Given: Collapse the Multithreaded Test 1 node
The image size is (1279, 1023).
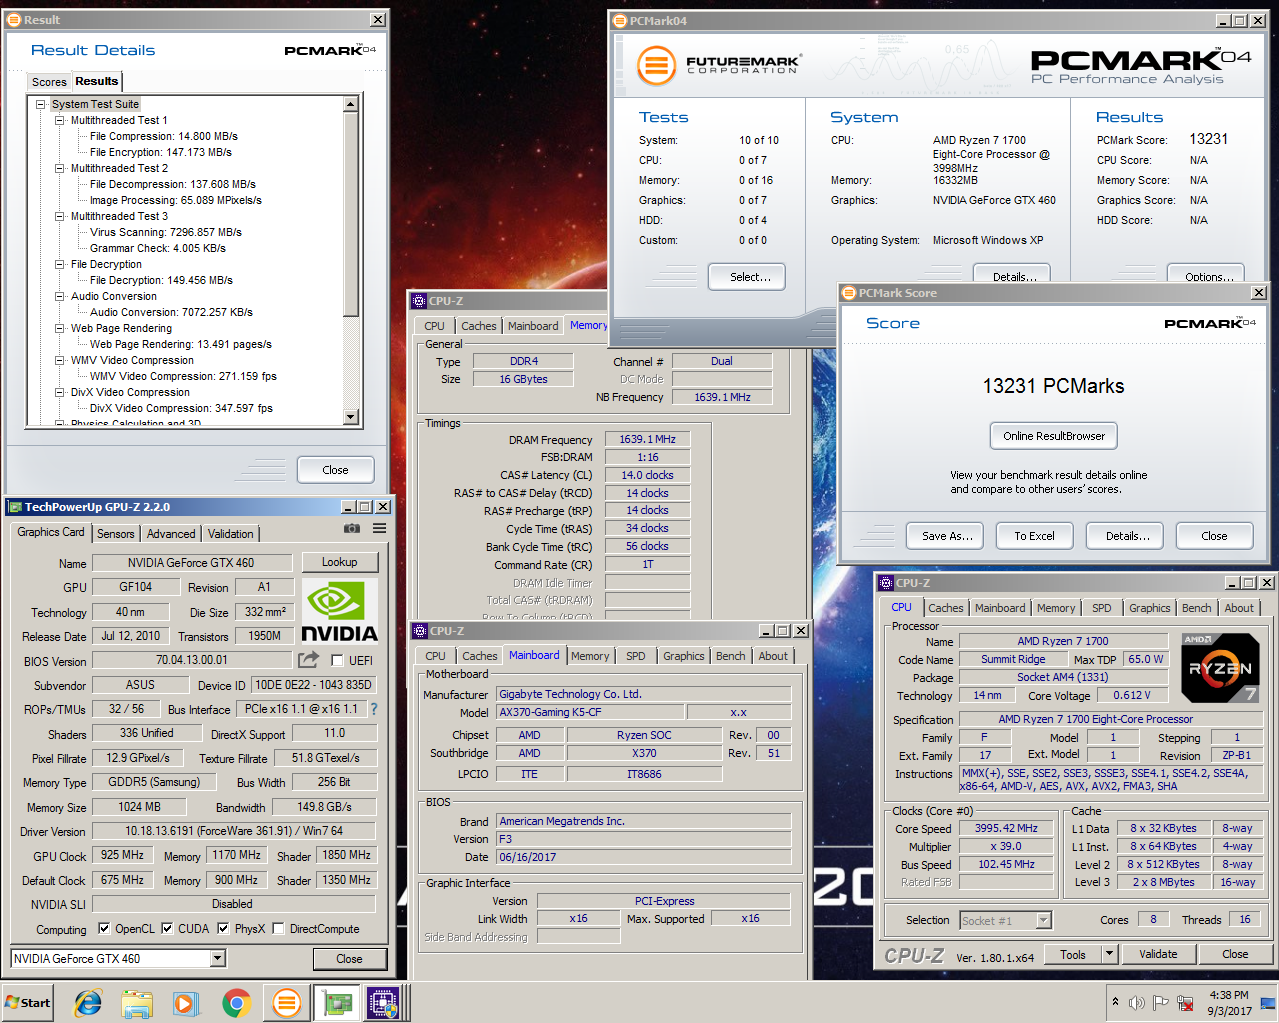Looking at the screenshot, I should 59,120.
